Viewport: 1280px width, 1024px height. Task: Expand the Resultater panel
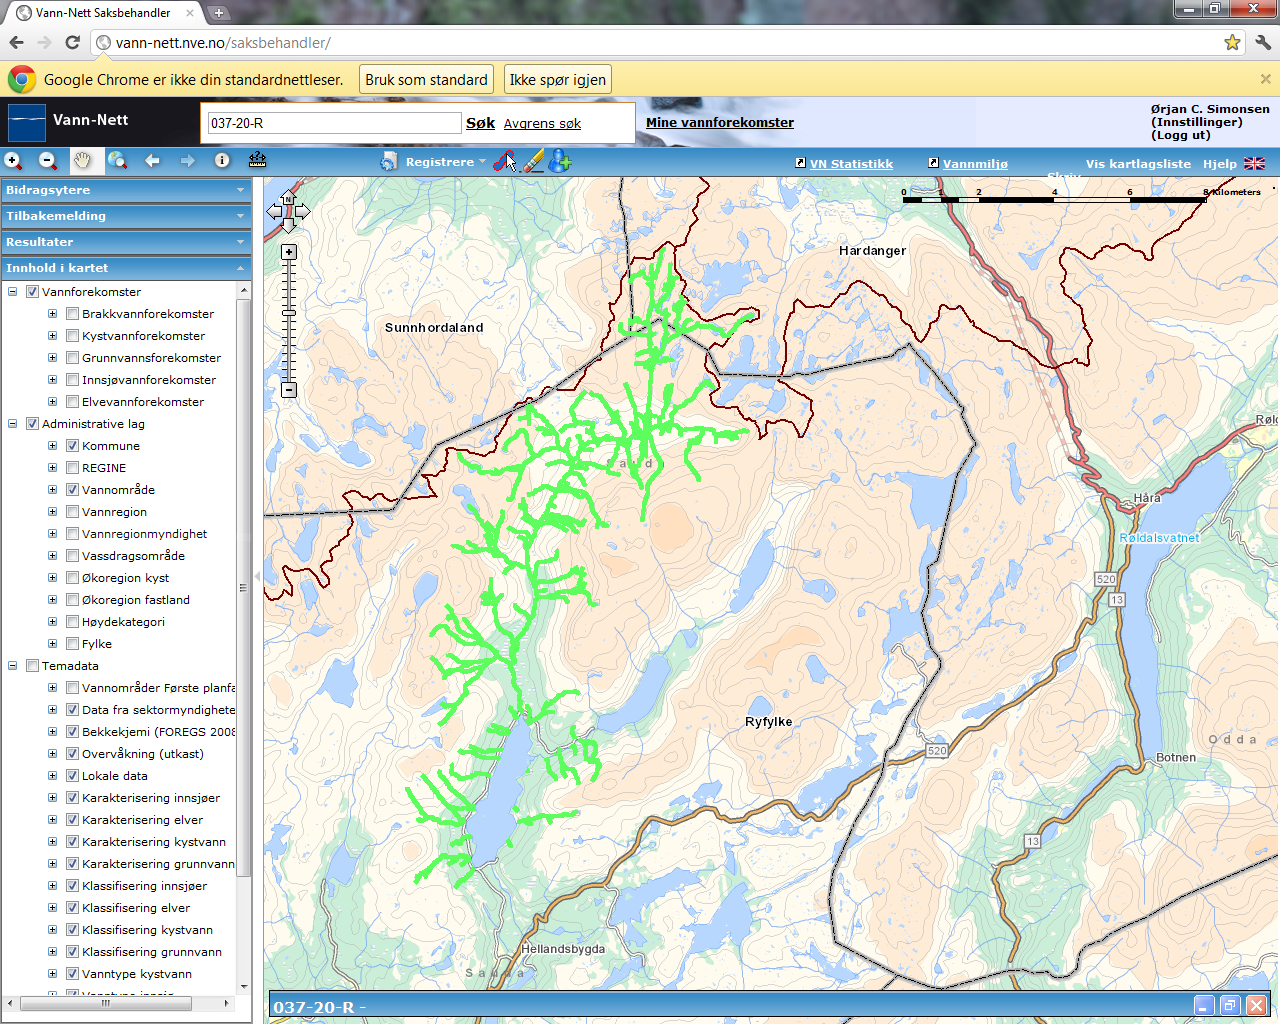(x=126, y=242)
